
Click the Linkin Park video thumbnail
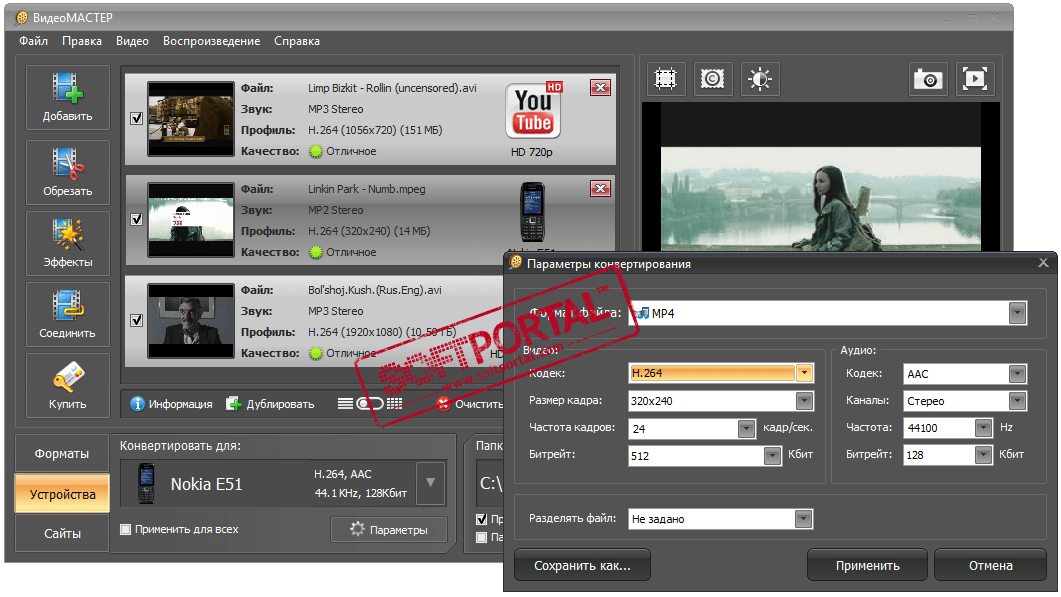(191, 220)
